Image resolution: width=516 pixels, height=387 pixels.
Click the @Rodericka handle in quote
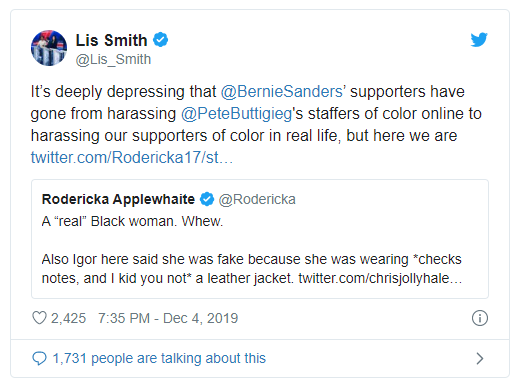click(257, 200)
